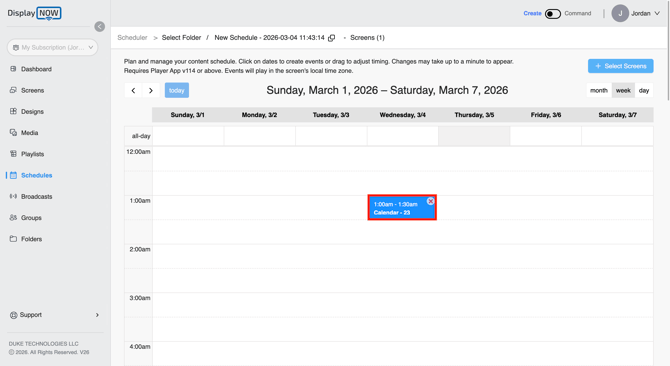The height and width of the screenshot is (366, 670).
Task: Open Folders label in sidebar
Action: click(32, 239)
